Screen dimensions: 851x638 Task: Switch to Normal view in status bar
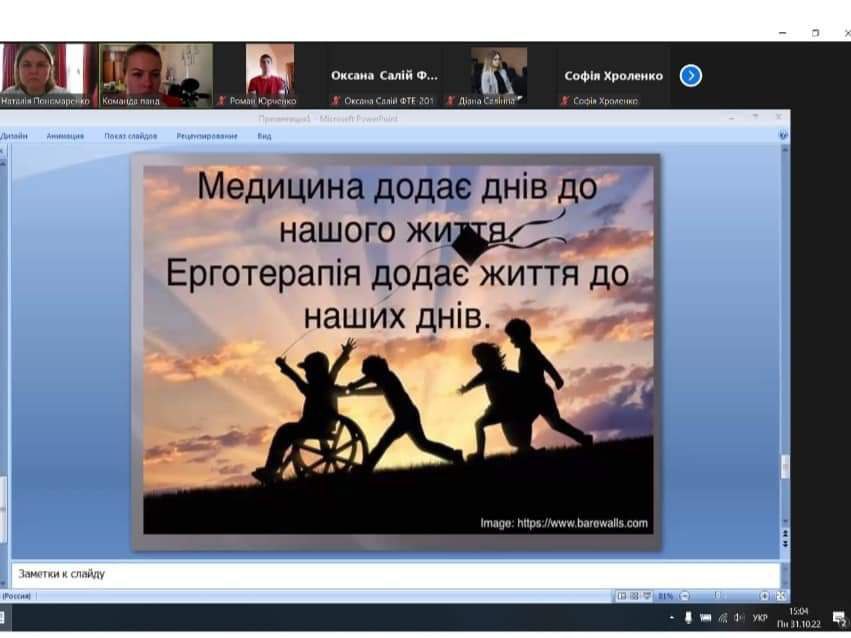(621, 596)
